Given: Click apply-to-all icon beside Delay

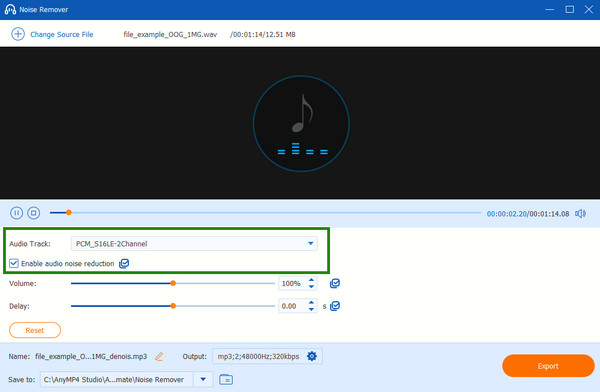Looking at the screenshot, I should 335,306.
